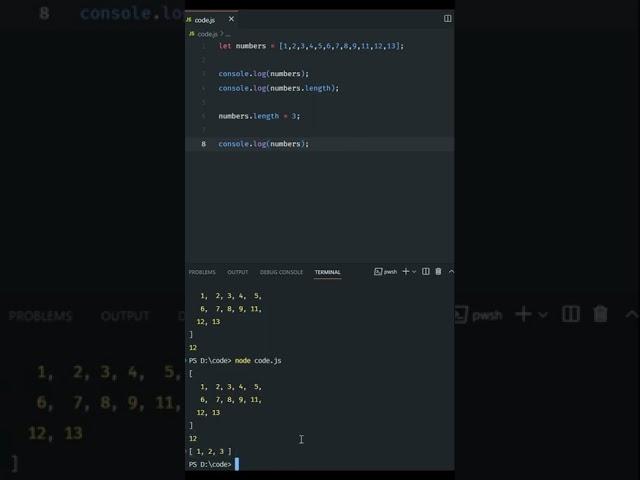The width and height of the screenshot is (640, 480).
Task: Click the line with 'let numbers' array declaration
Action: 311,46
